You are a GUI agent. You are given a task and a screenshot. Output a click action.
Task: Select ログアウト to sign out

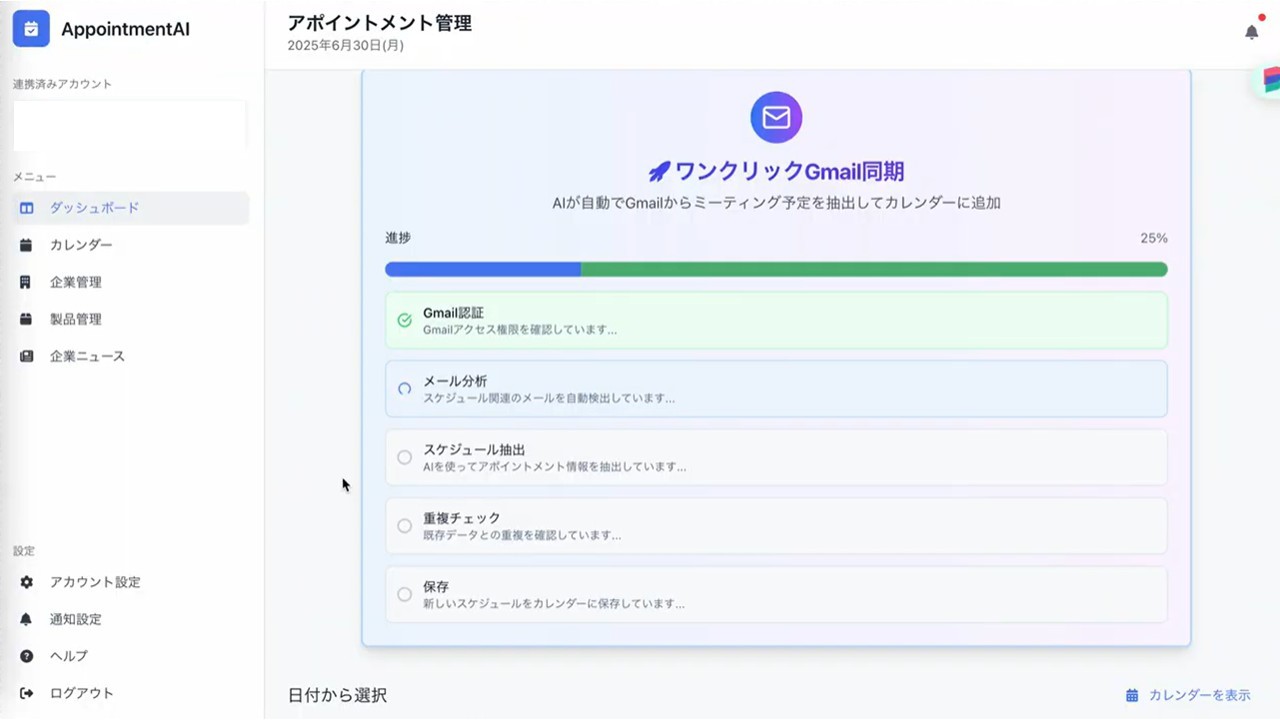[131, 693]
